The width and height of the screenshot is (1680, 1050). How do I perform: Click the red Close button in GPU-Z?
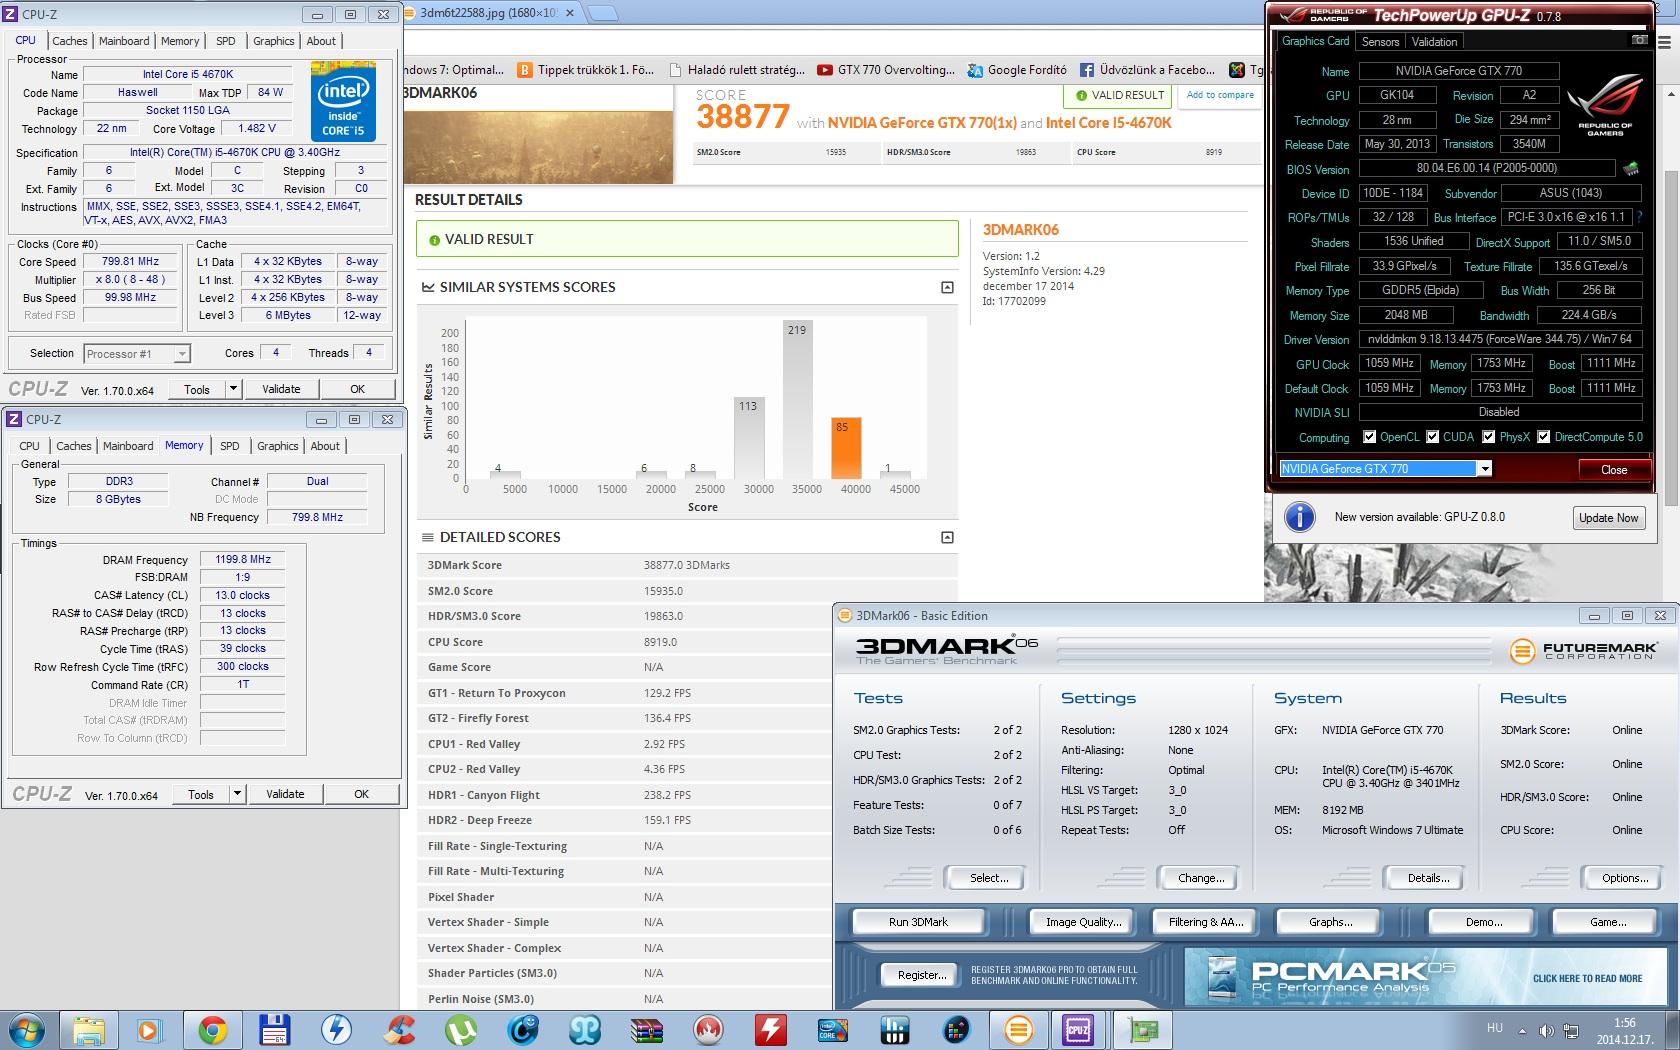(1614, 470)
